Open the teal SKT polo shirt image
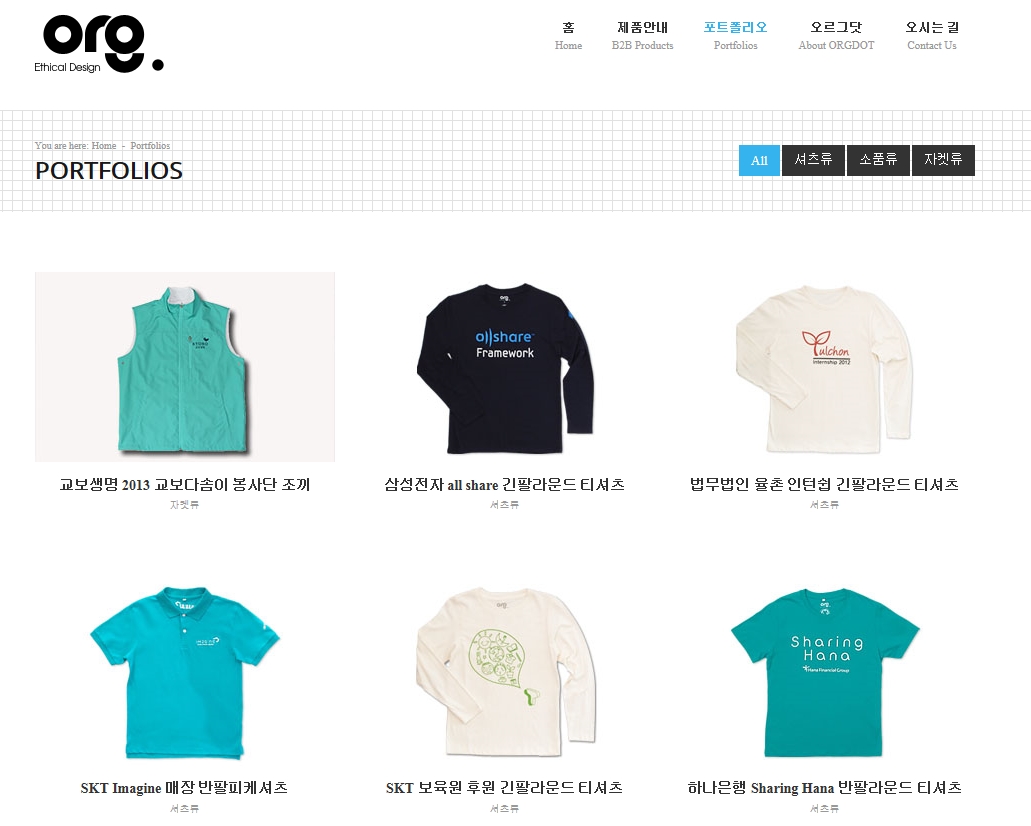This screenshot has height=826, width=1031. (185, 671)
